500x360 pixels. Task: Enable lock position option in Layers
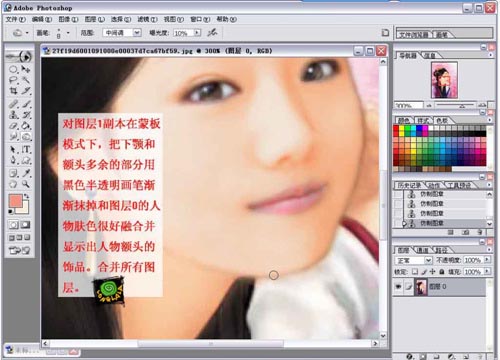pyautogui.click(x=432, y=272)
